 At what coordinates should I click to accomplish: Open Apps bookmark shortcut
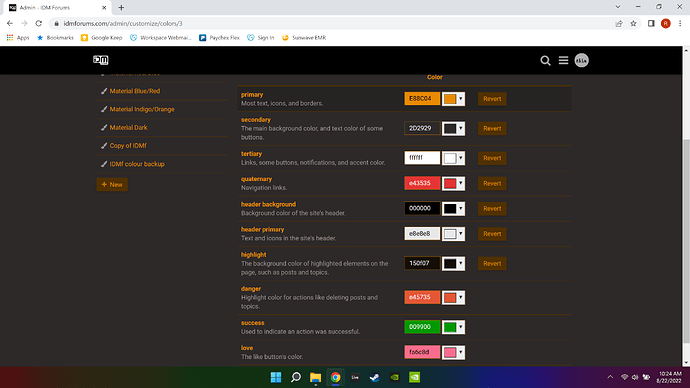click(x=18, y=38)
